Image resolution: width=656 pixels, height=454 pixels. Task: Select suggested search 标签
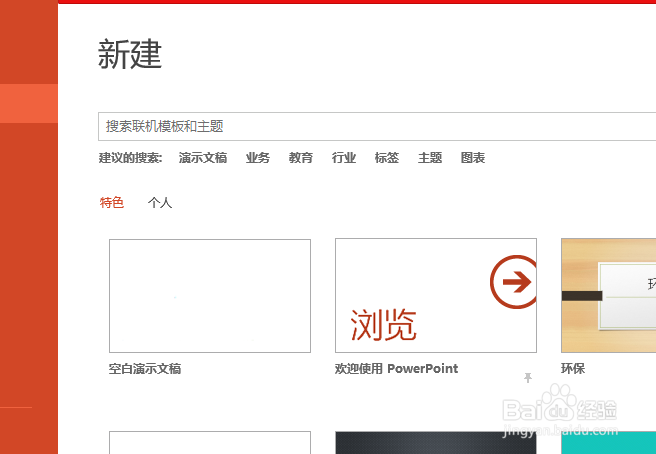coord(387,158)
